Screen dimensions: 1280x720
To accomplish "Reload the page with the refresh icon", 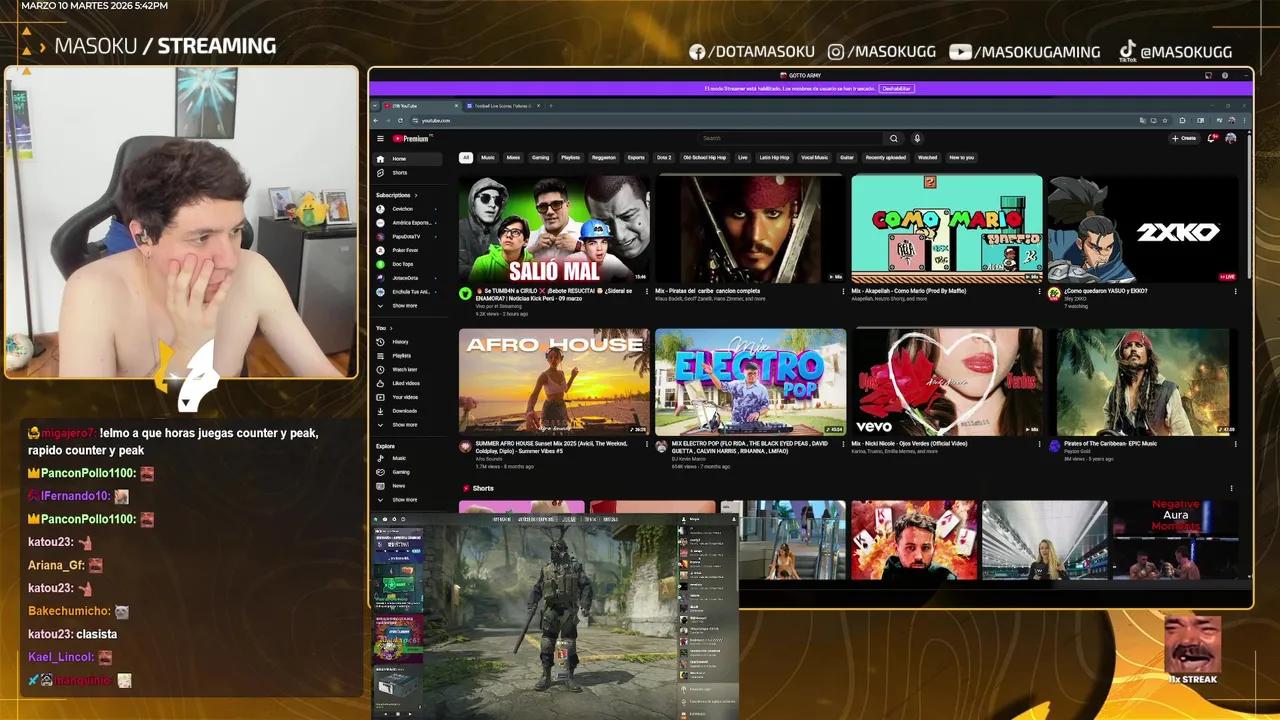I will (x=401, y=120).
